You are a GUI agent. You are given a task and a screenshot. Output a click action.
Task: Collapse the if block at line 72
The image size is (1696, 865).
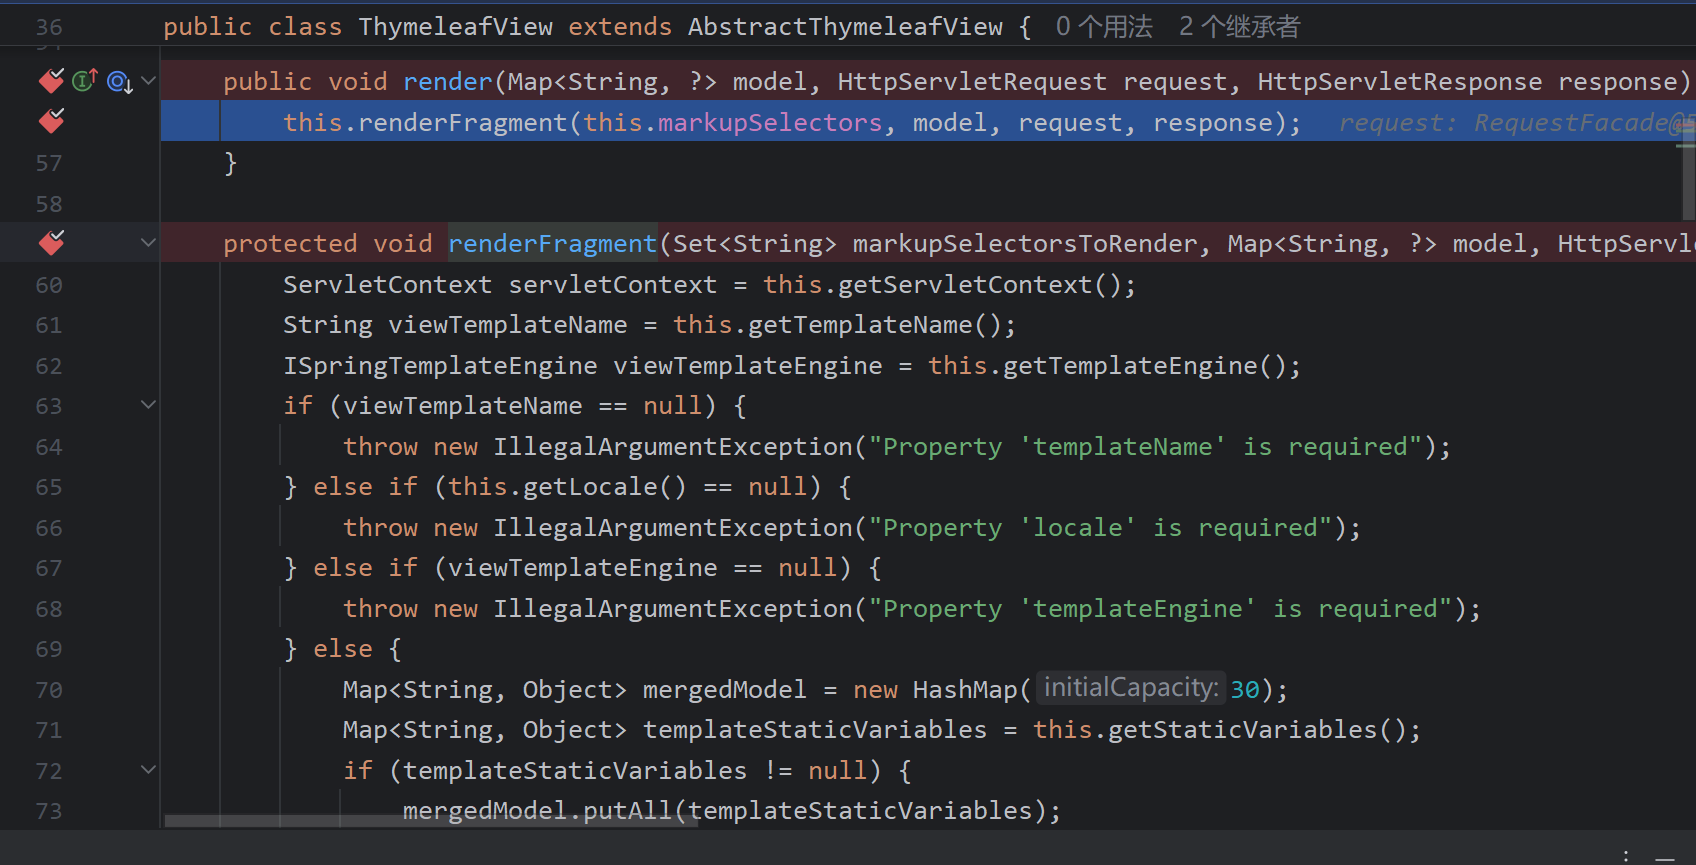coord(148,769)
